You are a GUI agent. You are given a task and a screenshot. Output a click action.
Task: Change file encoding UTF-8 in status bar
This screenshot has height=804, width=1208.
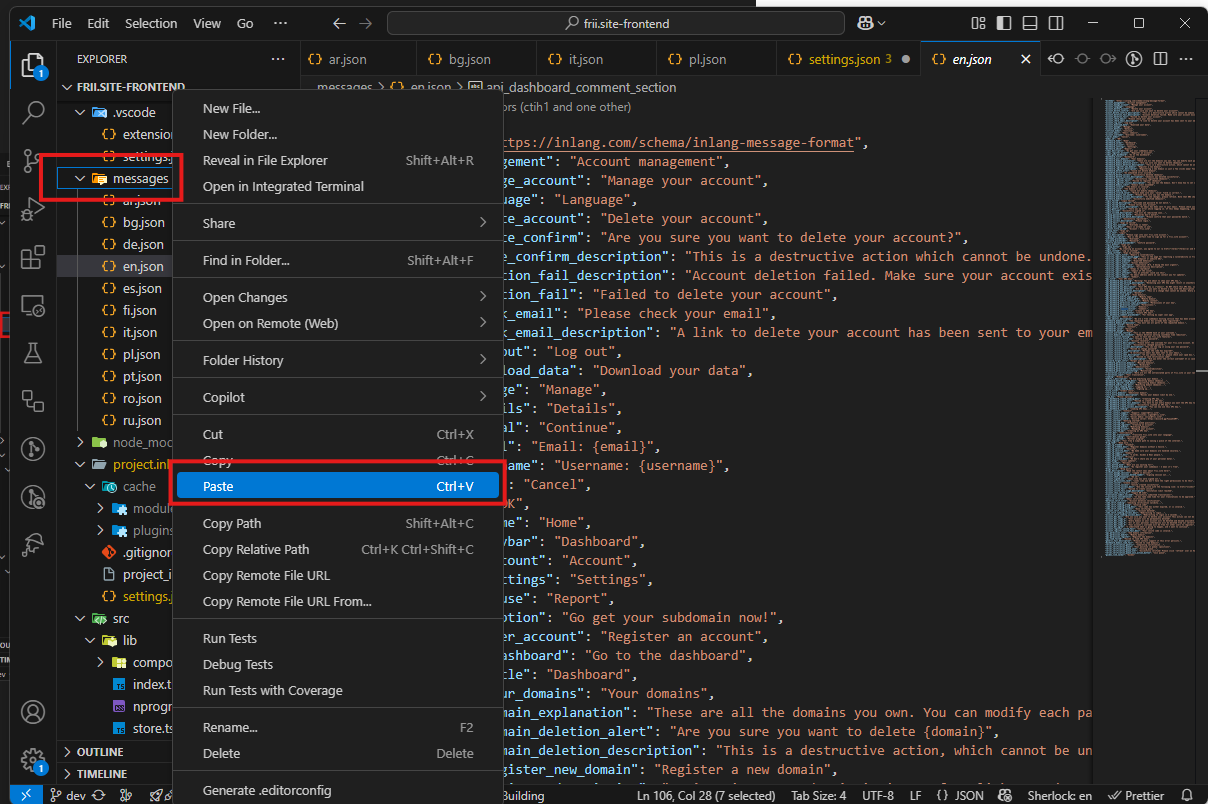tap(877, 796)
